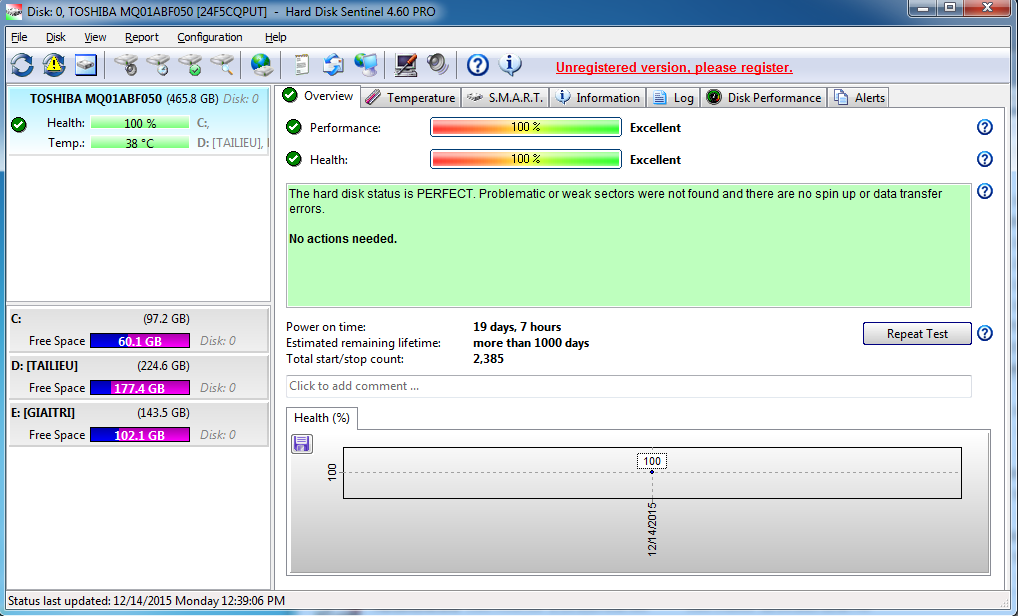Click the globe disk toolbar icon
The height and width of the screenshot is (616, 1018).
pos(261,66)
